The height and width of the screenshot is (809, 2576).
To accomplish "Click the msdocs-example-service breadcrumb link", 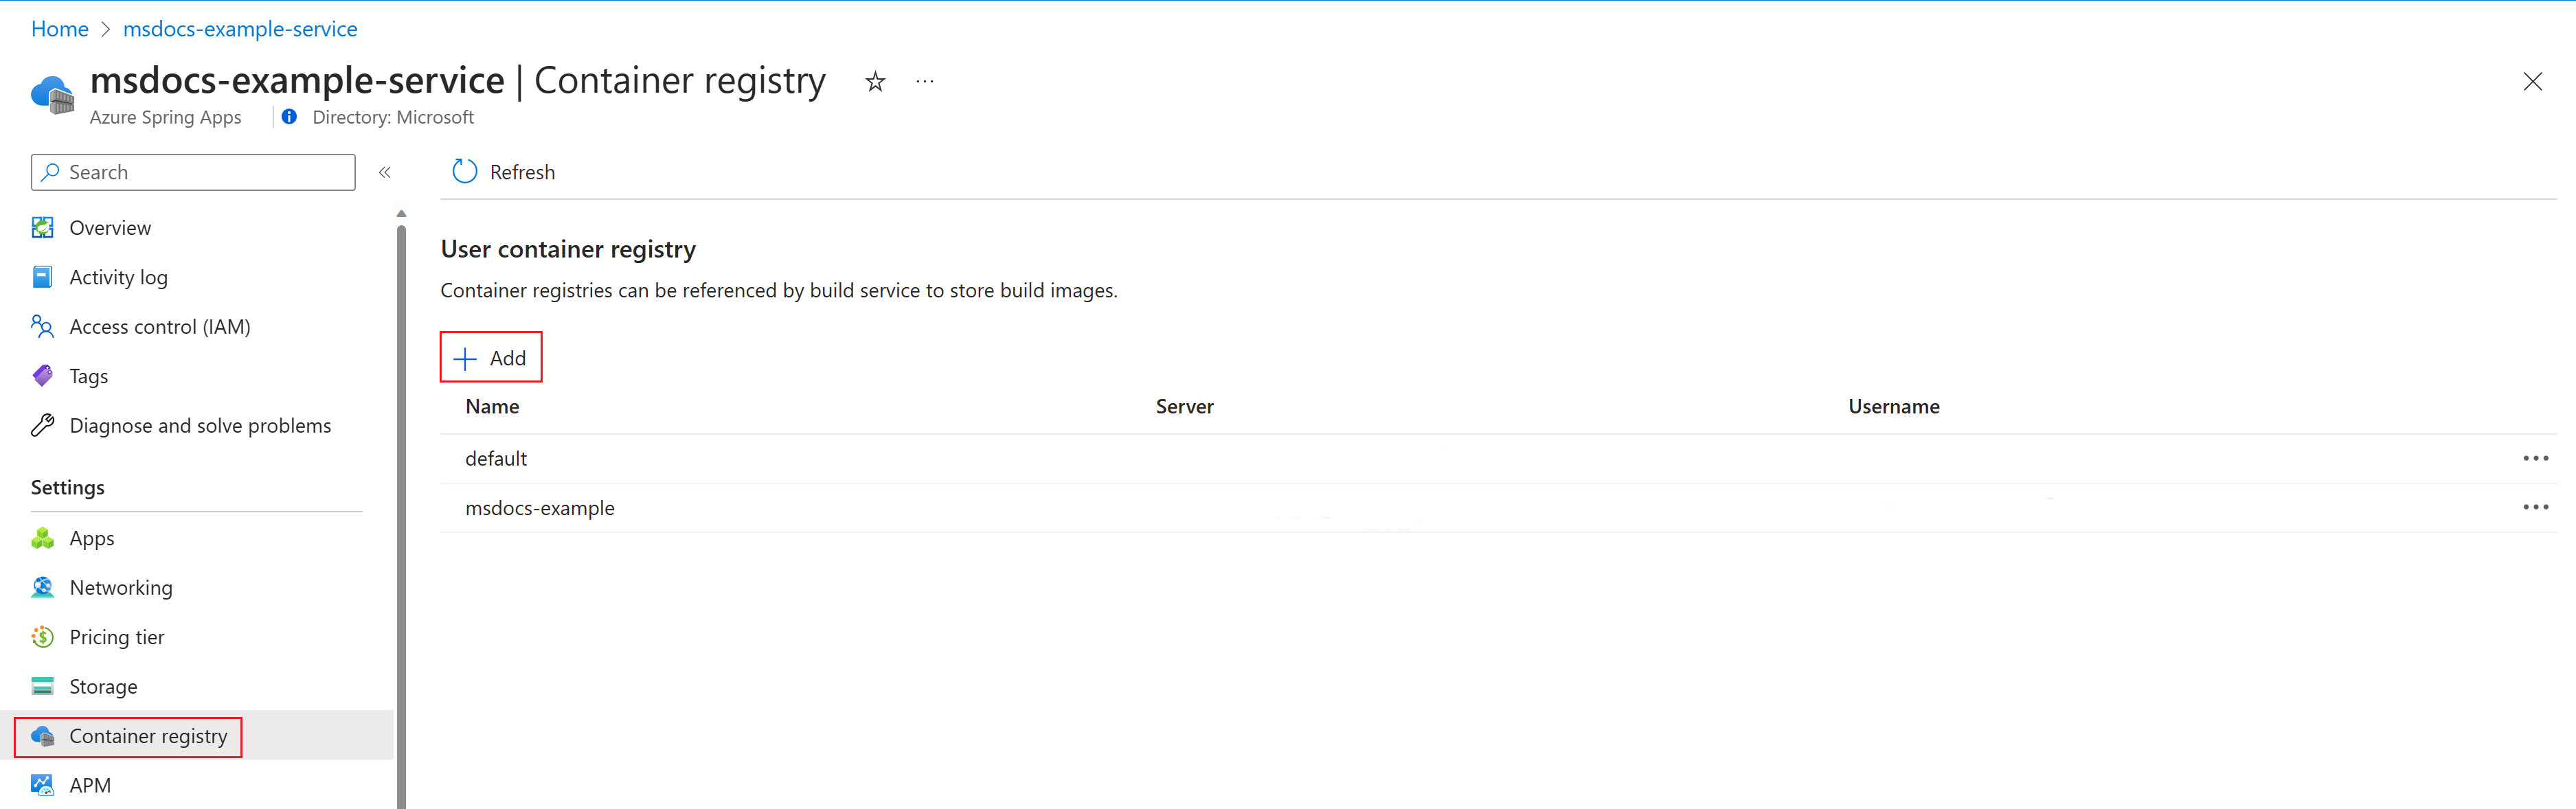I will [x=240, y=29].
